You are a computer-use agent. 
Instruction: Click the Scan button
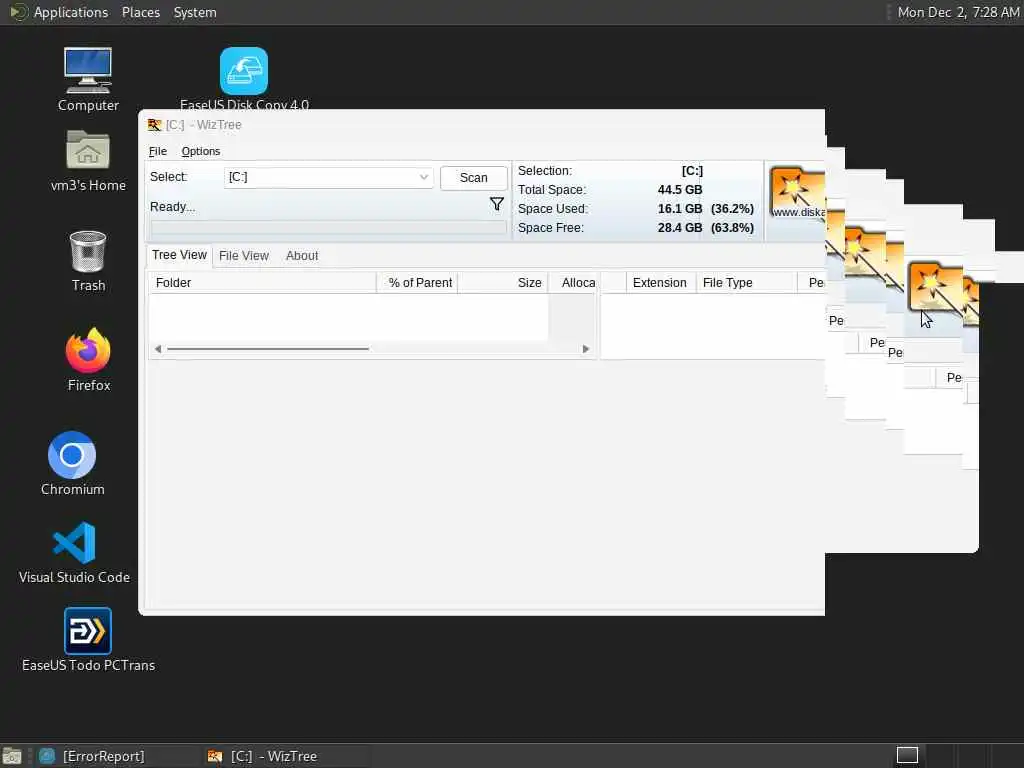click(473, 178)
